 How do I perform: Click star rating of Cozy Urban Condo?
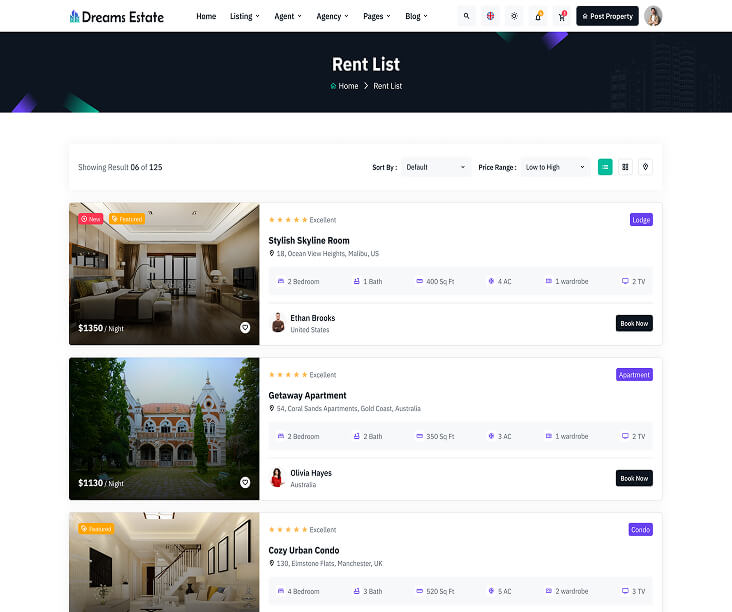pyautogui.click(x=288, y=530)
